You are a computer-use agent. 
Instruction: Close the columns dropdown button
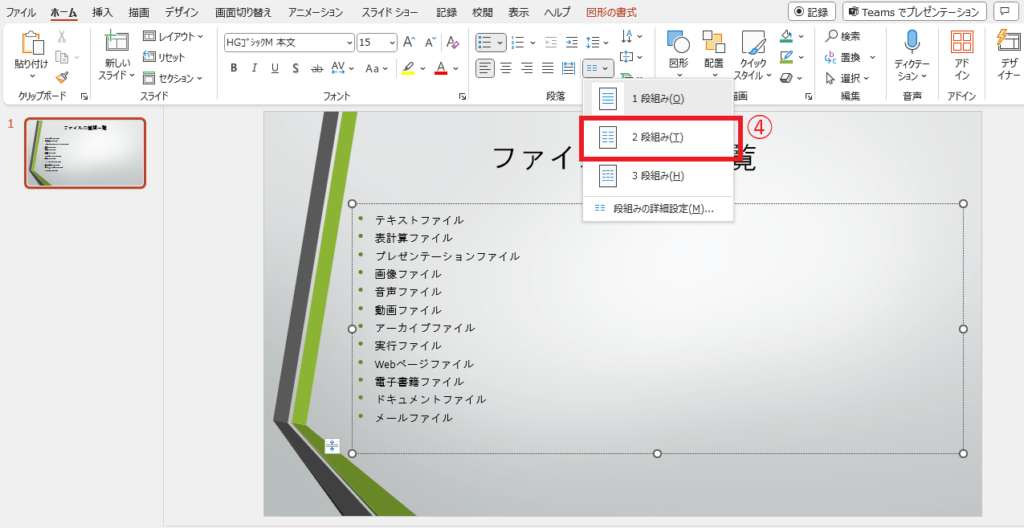tap(598, 68)
